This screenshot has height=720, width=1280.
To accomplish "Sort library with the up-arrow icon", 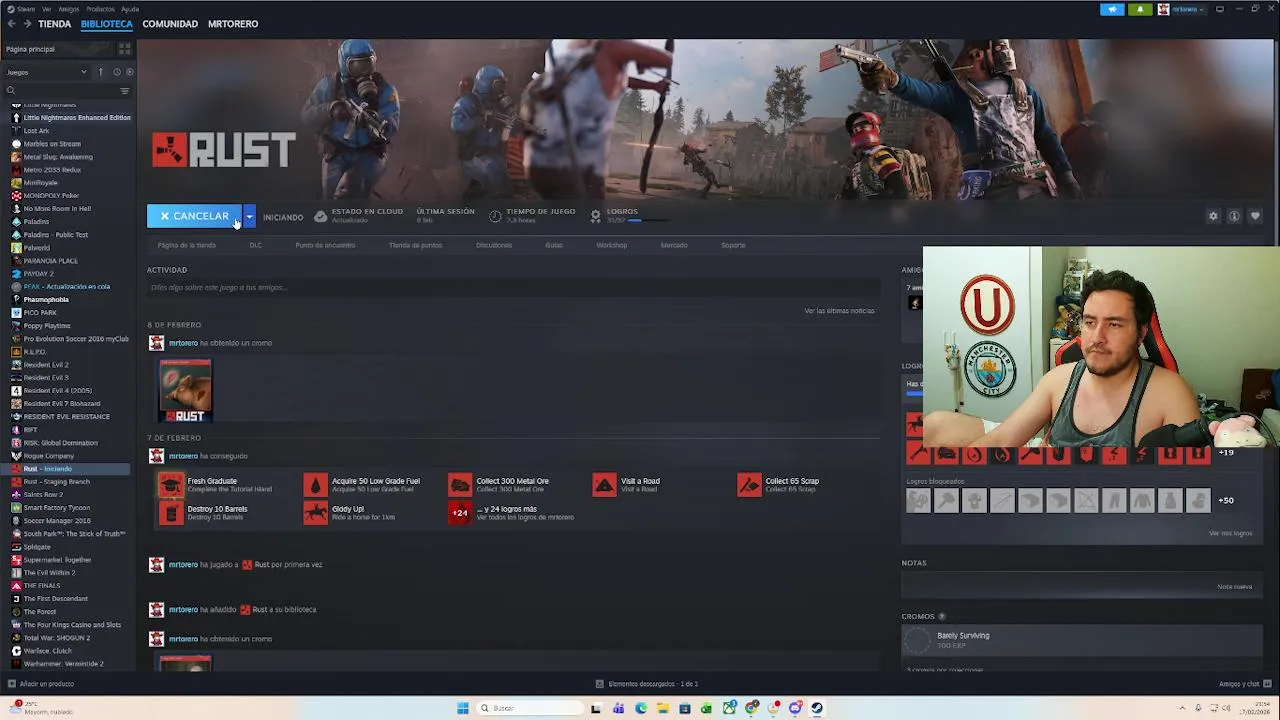I will [x=100, y=72].
